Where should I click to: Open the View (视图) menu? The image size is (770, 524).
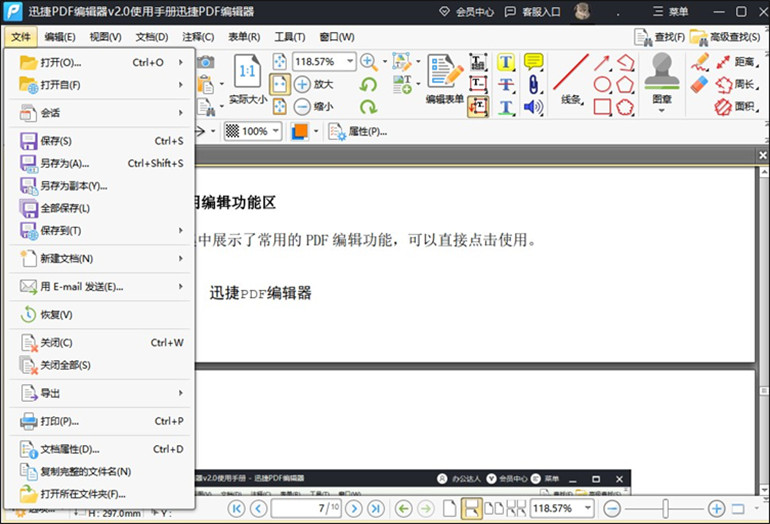pos(106,37)
